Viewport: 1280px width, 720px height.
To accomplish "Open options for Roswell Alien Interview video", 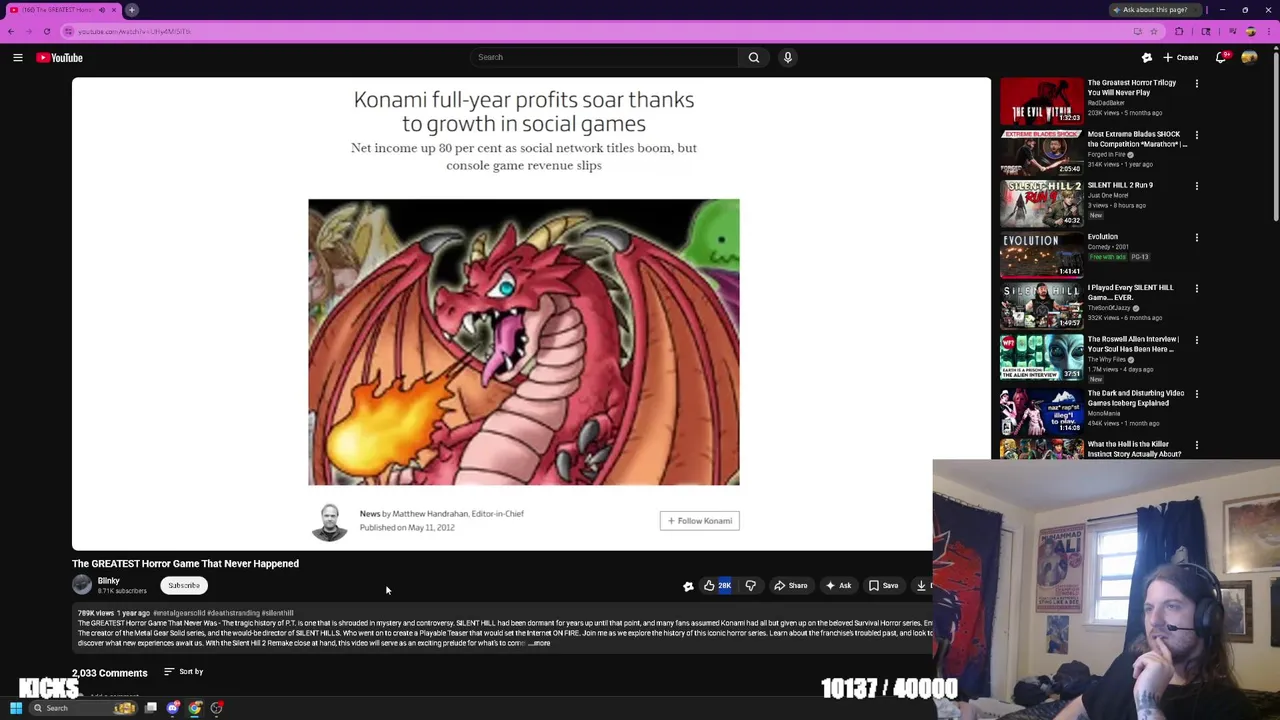I will (1196, 340).
